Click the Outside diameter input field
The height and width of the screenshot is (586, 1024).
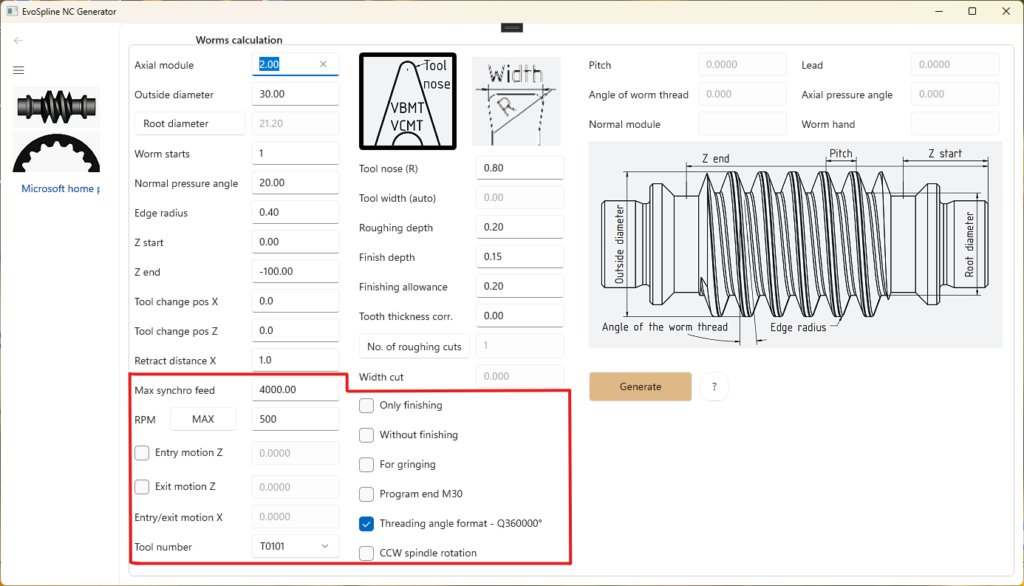coord(295,95)
